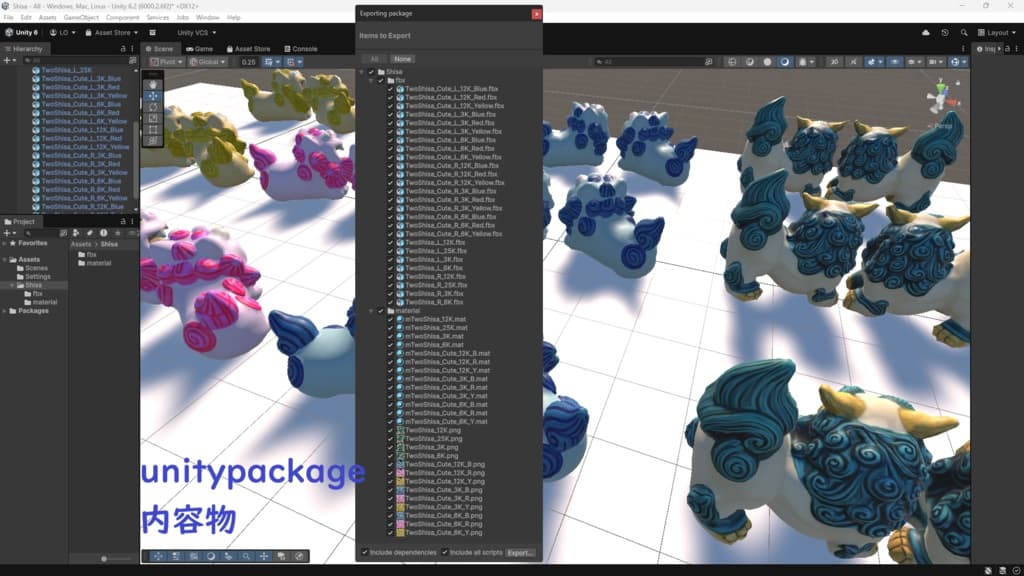Toggle Include dependencies checkbox

click(x=365, y=552)
